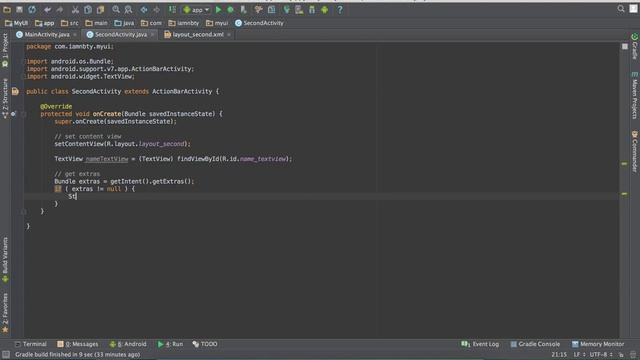Open the TODO tool window

[x=205, y=344]
